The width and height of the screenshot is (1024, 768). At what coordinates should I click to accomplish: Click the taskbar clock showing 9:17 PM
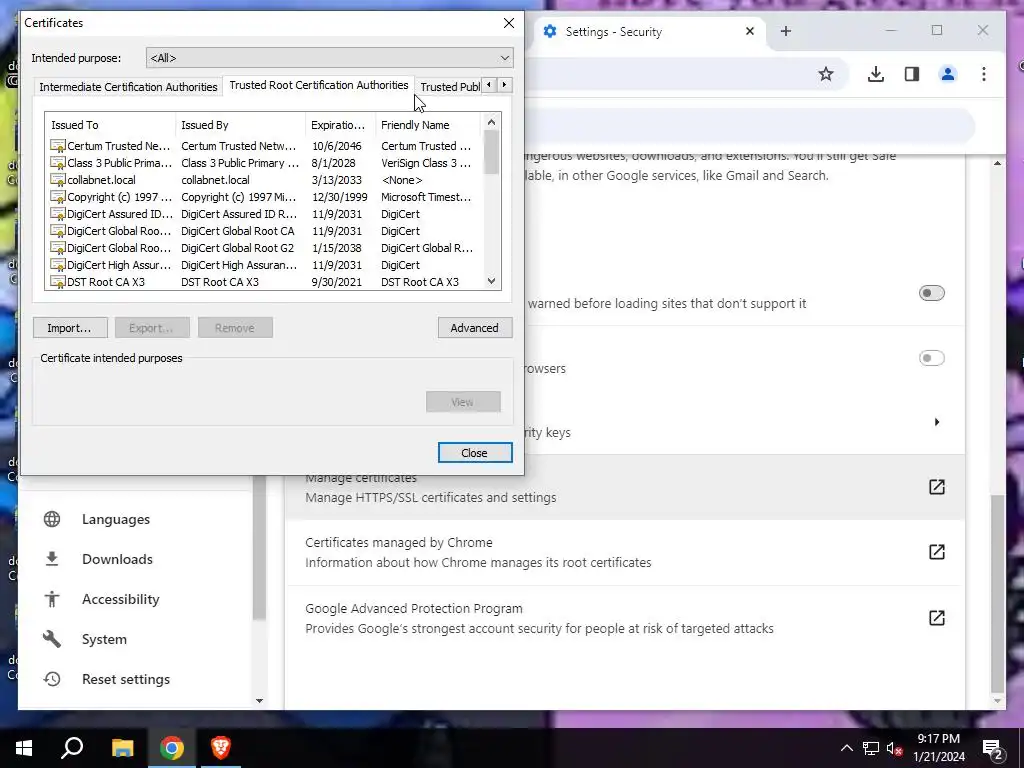(x=938, y=748)
